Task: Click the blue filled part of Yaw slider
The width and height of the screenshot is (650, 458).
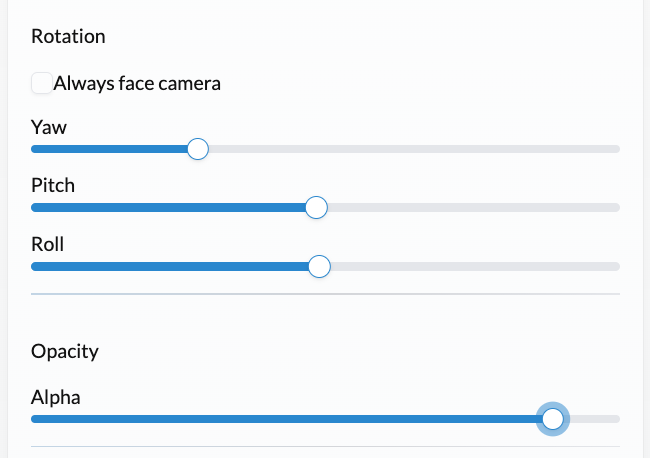Action: point(109,149)
